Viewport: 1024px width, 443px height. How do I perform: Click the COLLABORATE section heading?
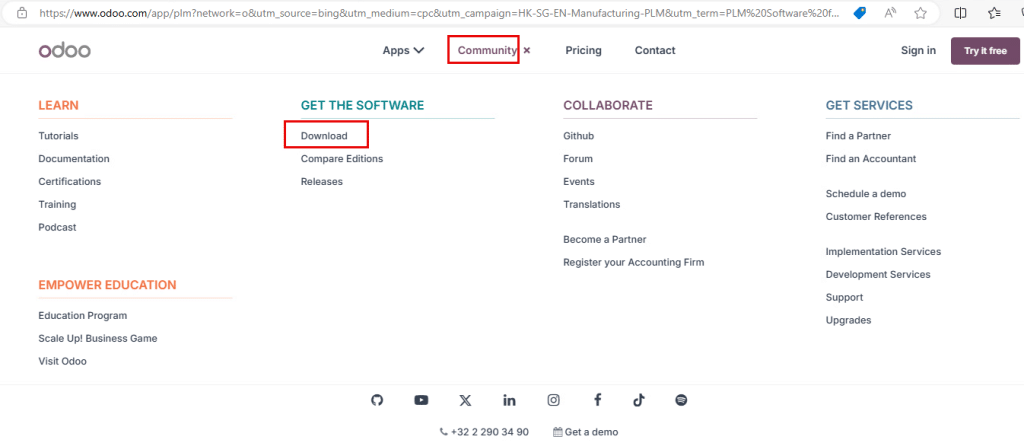(608, 105)
